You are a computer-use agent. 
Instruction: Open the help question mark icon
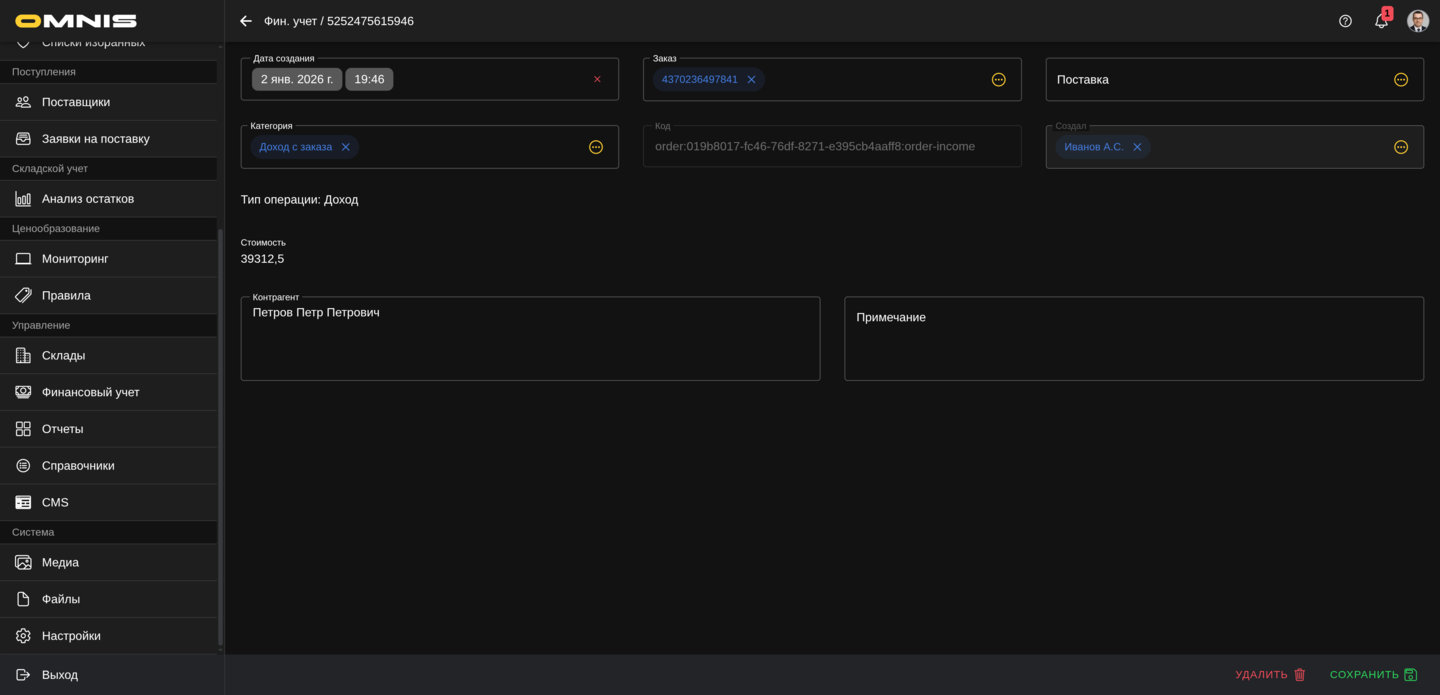pyautogui.click(x=1345, y=21)
